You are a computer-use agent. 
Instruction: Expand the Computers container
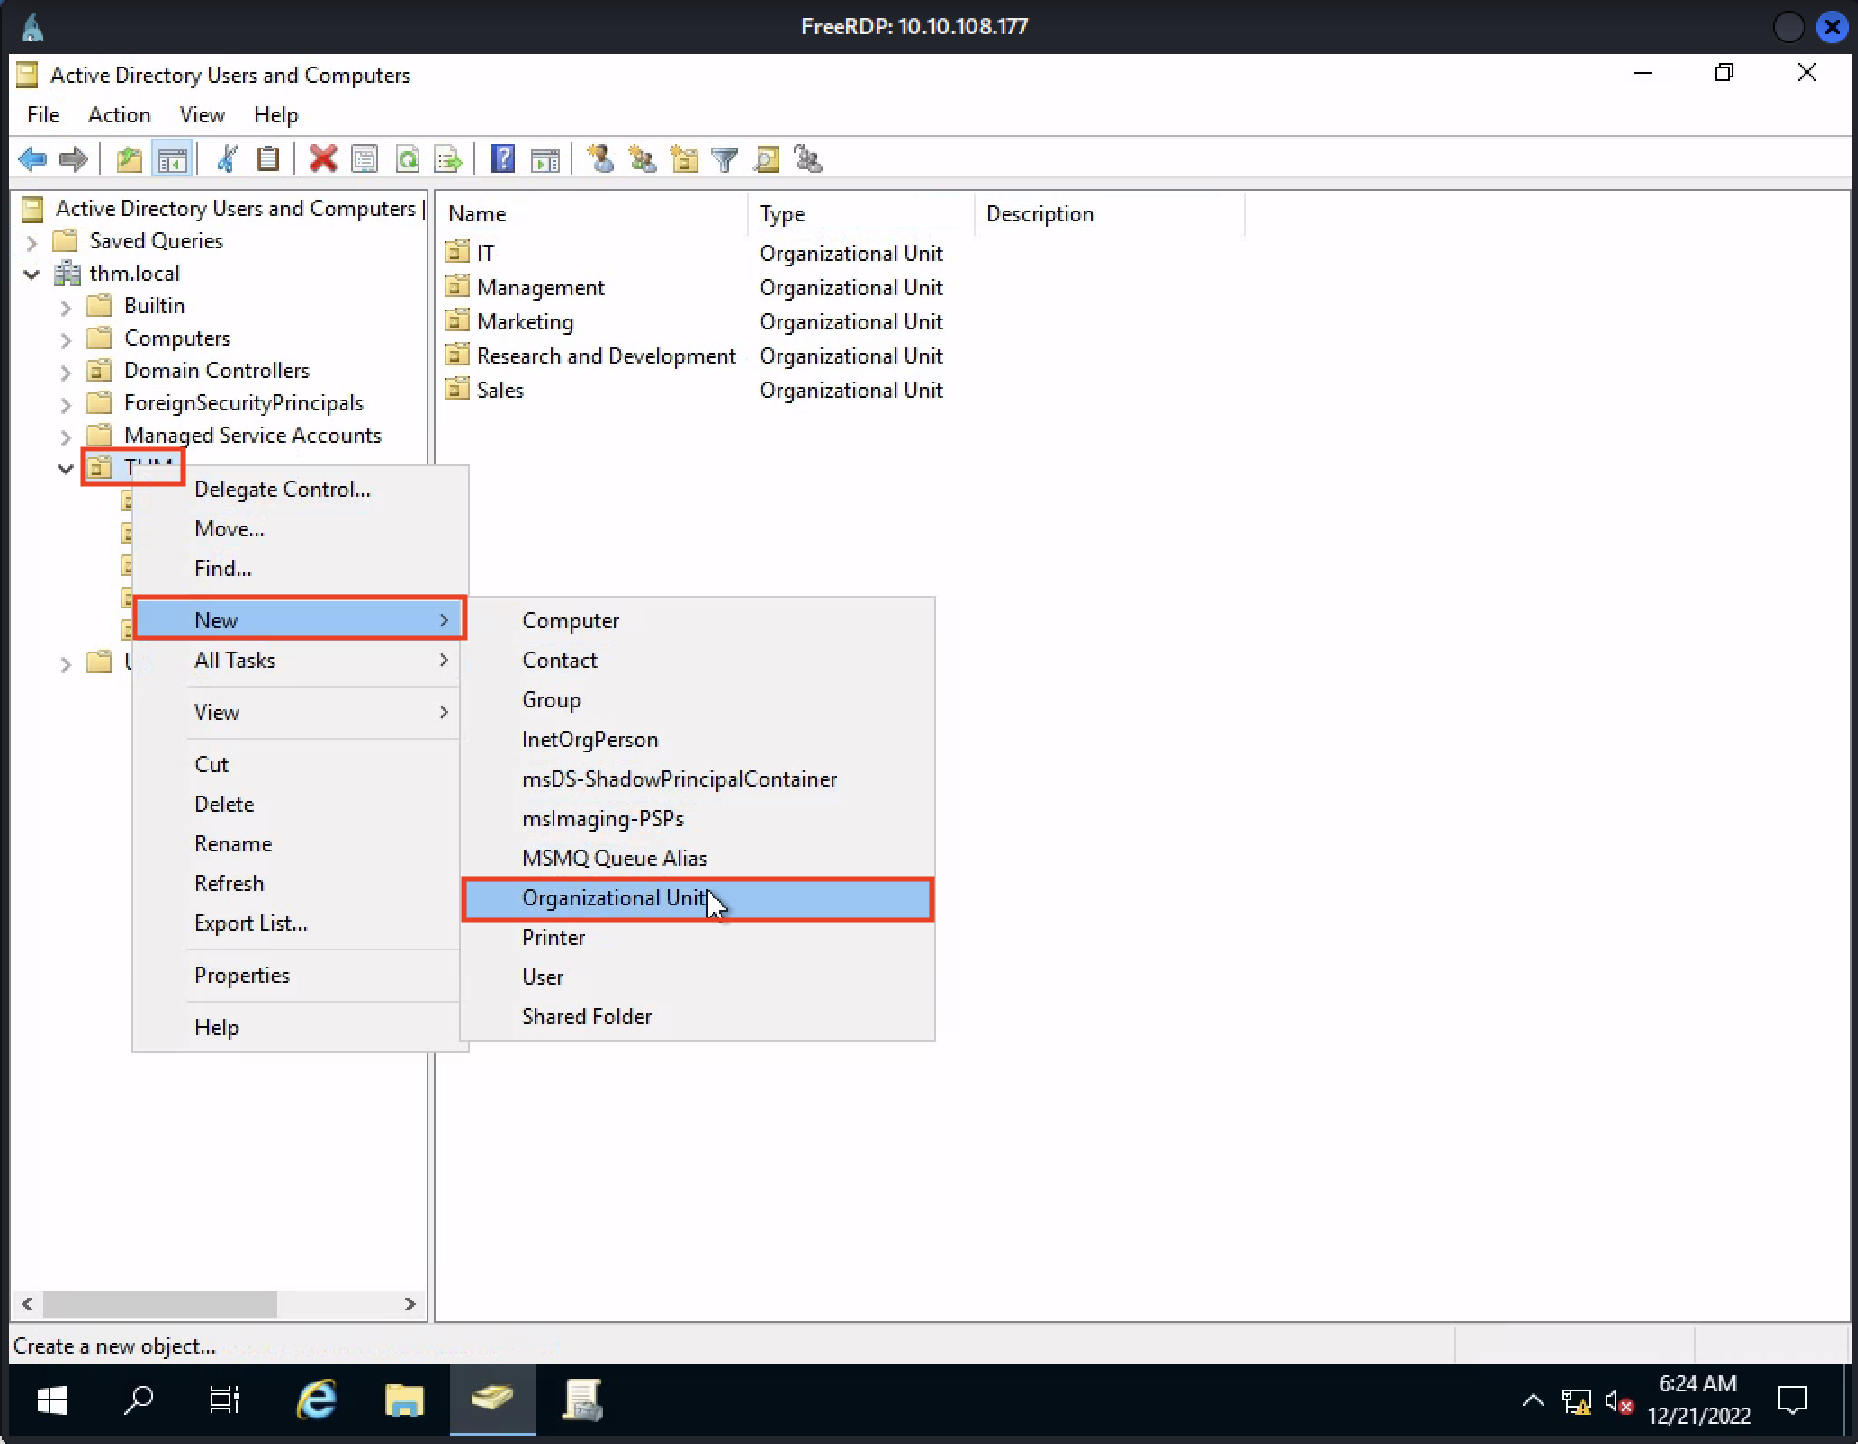coord(65,340)
